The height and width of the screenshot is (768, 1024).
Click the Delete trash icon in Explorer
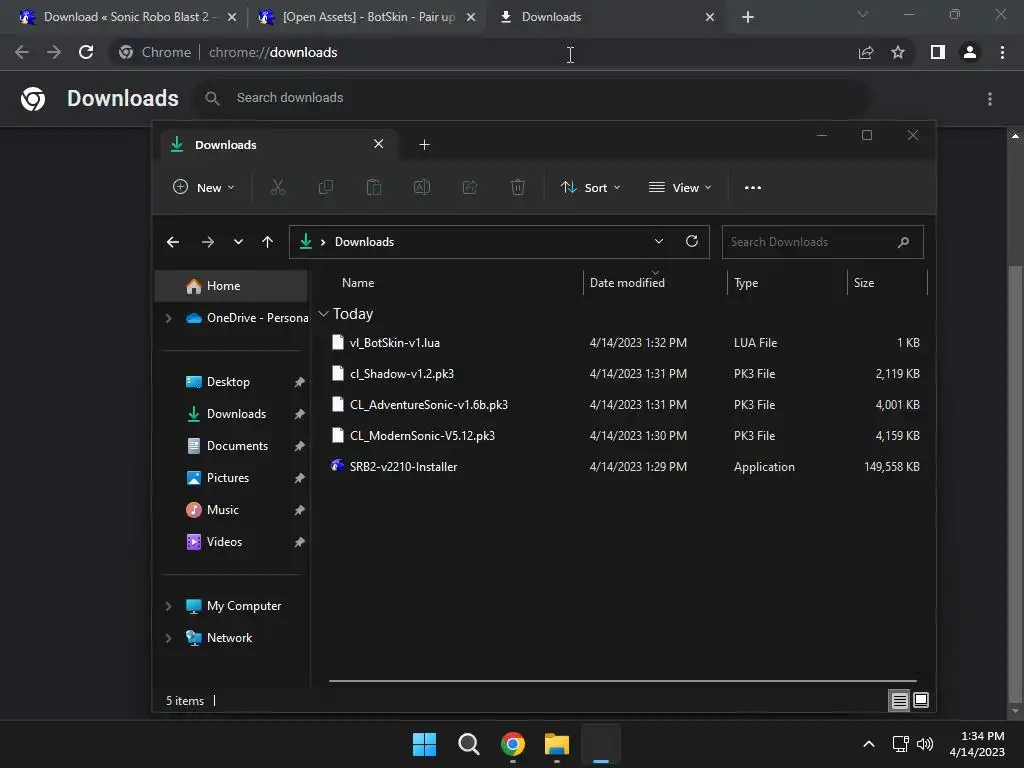[517, 187]
